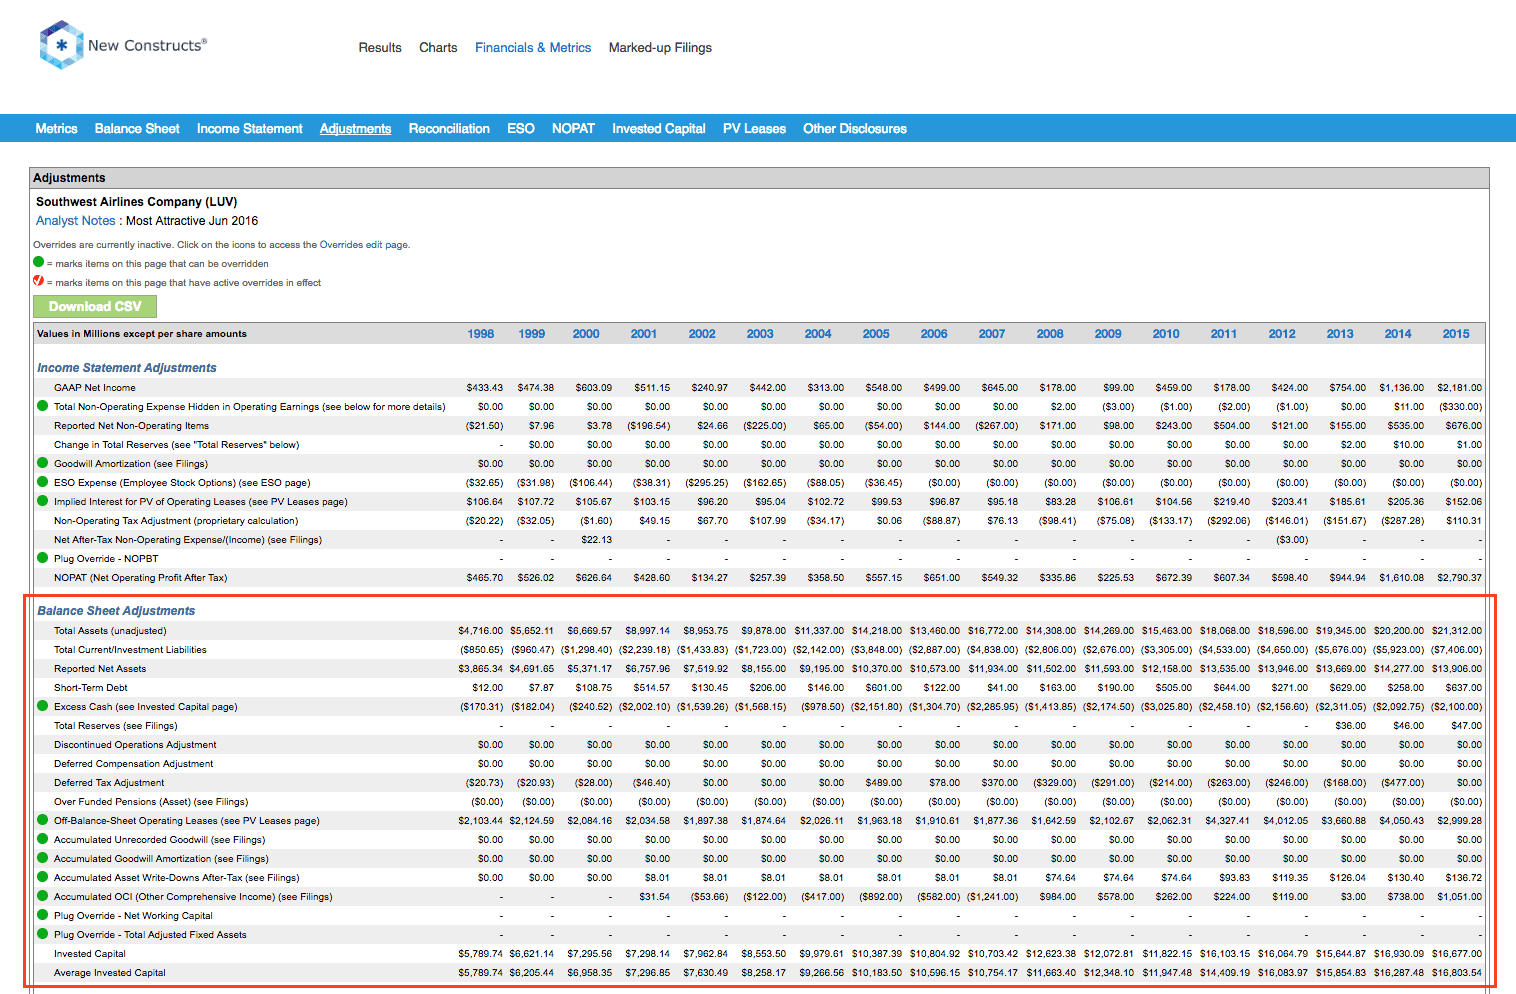Click the 2008 year column header
The image size is (1516, 994).
point(1050,334)
